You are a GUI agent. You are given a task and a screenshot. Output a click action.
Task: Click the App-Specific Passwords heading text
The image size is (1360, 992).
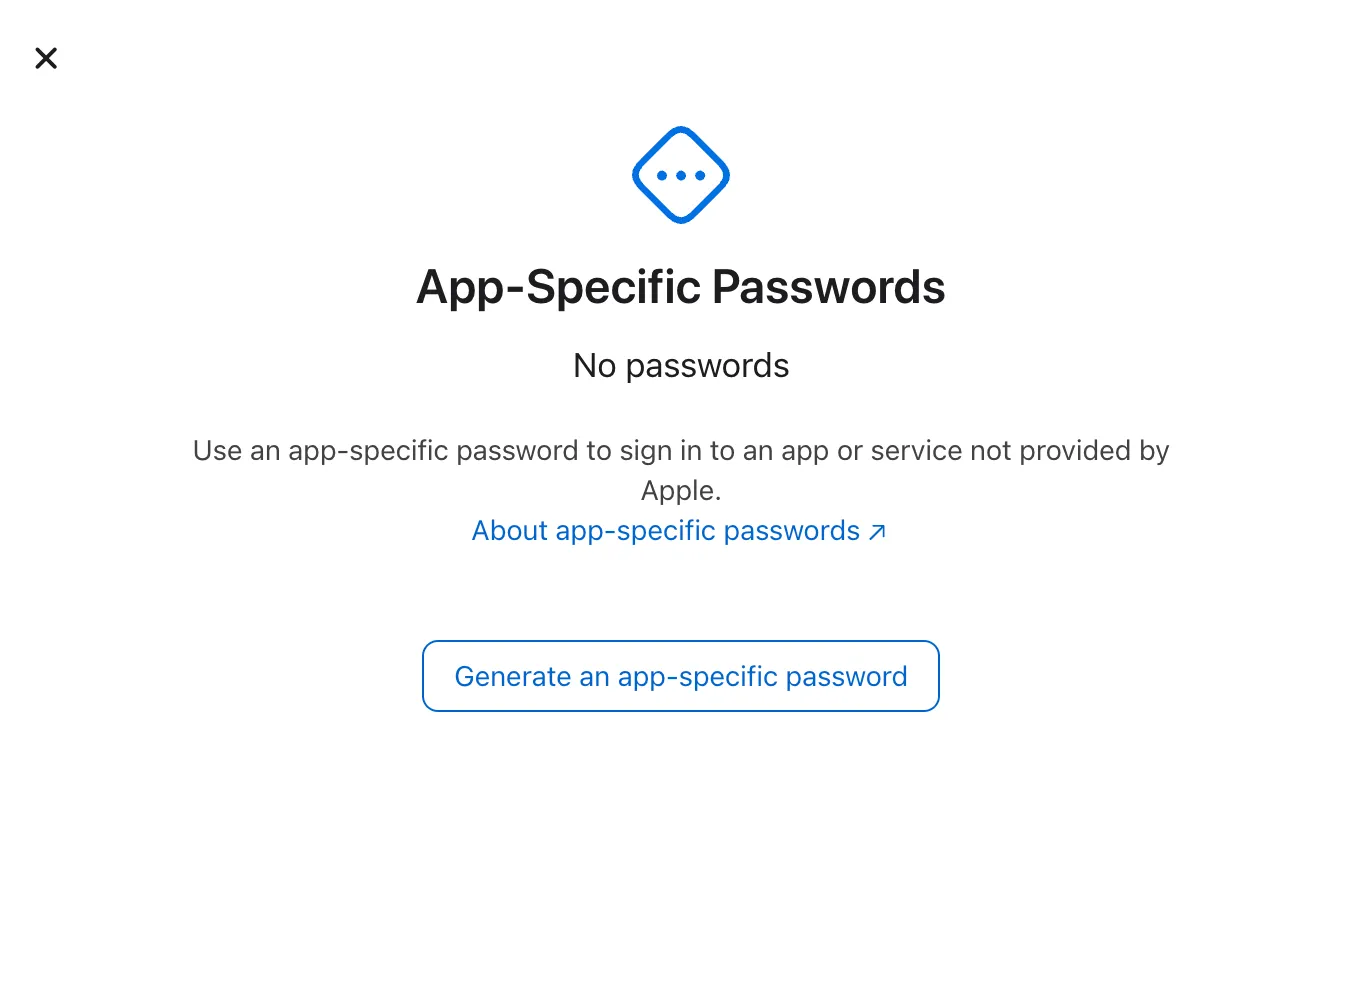[681, 287]
